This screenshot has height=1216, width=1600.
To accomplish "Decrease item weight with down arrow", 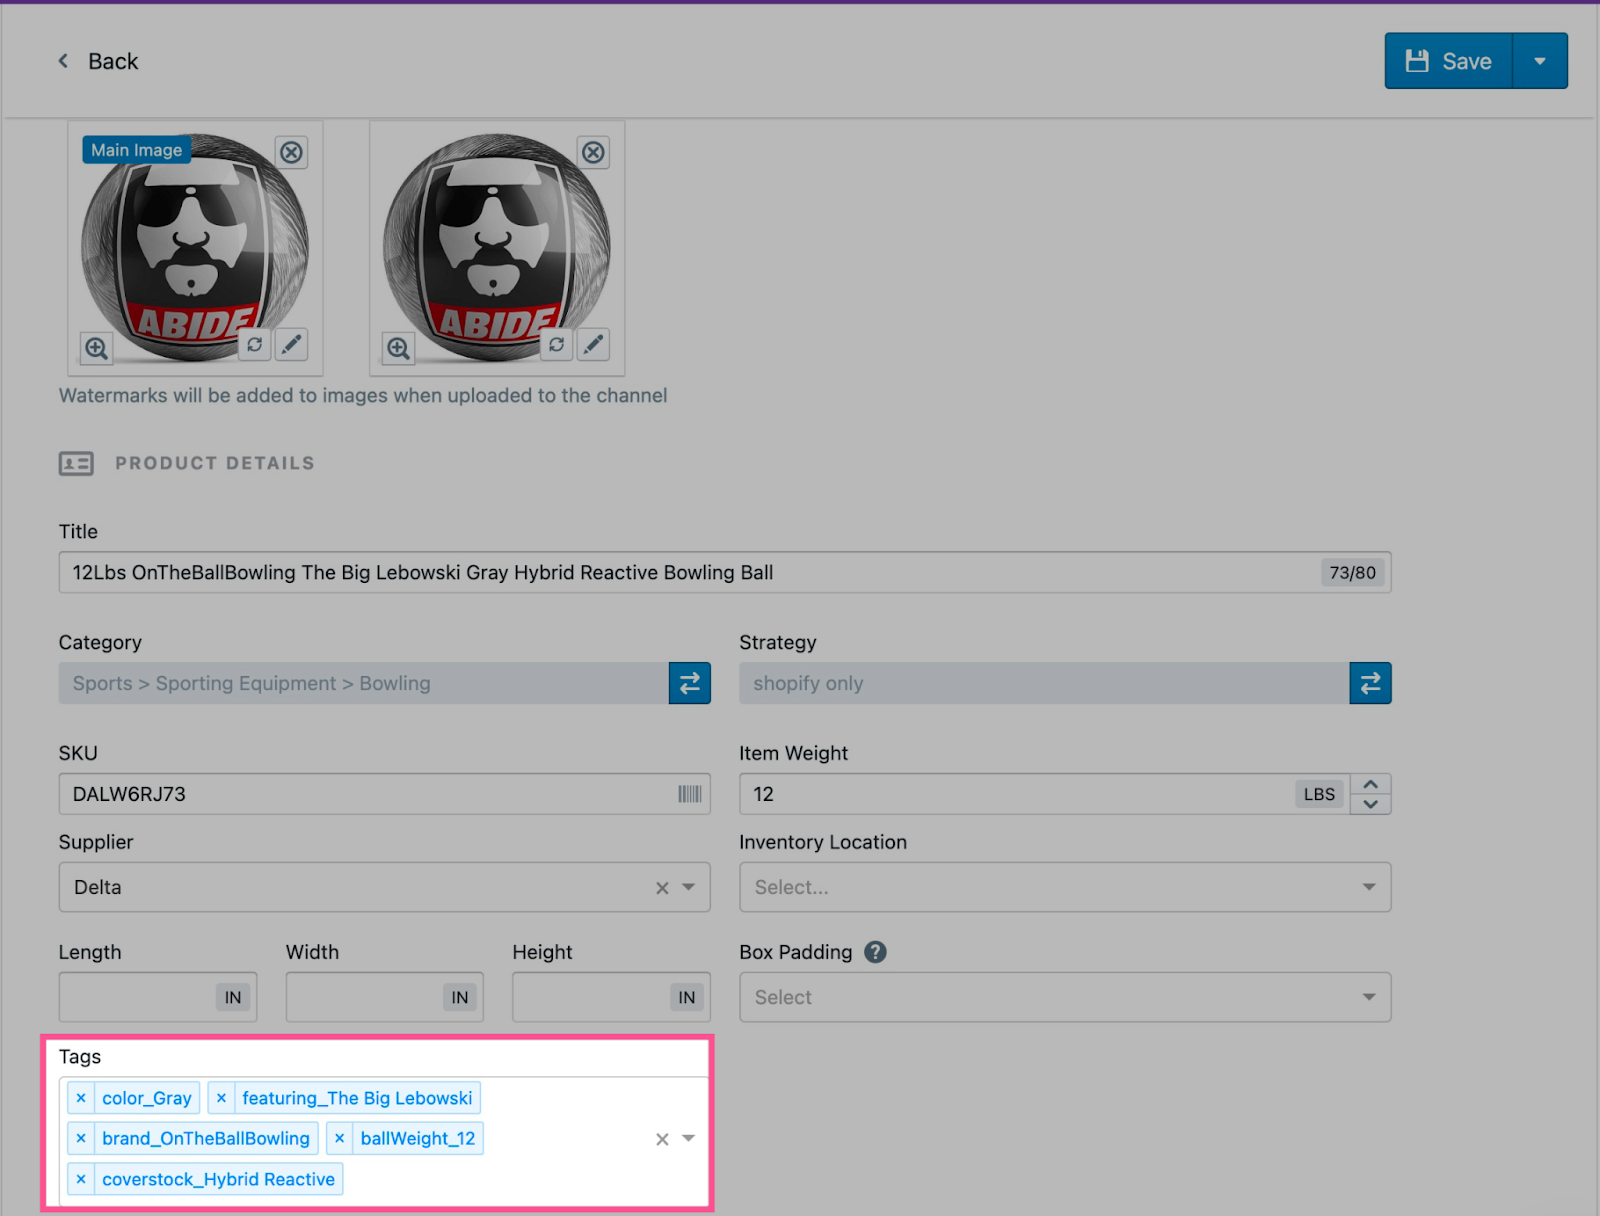I will [1371, 804].
